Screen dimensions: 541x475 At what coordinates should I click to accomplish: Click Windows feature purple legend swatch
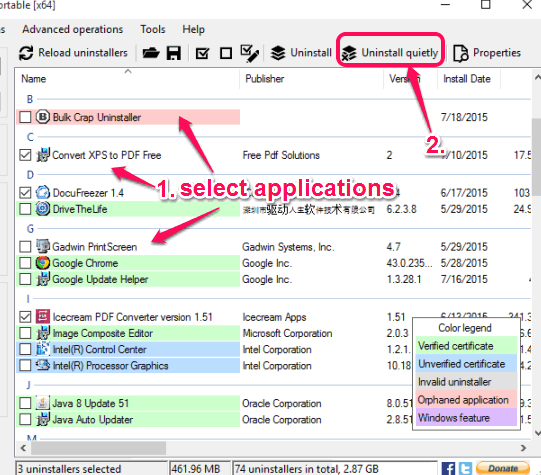point(466,417)
